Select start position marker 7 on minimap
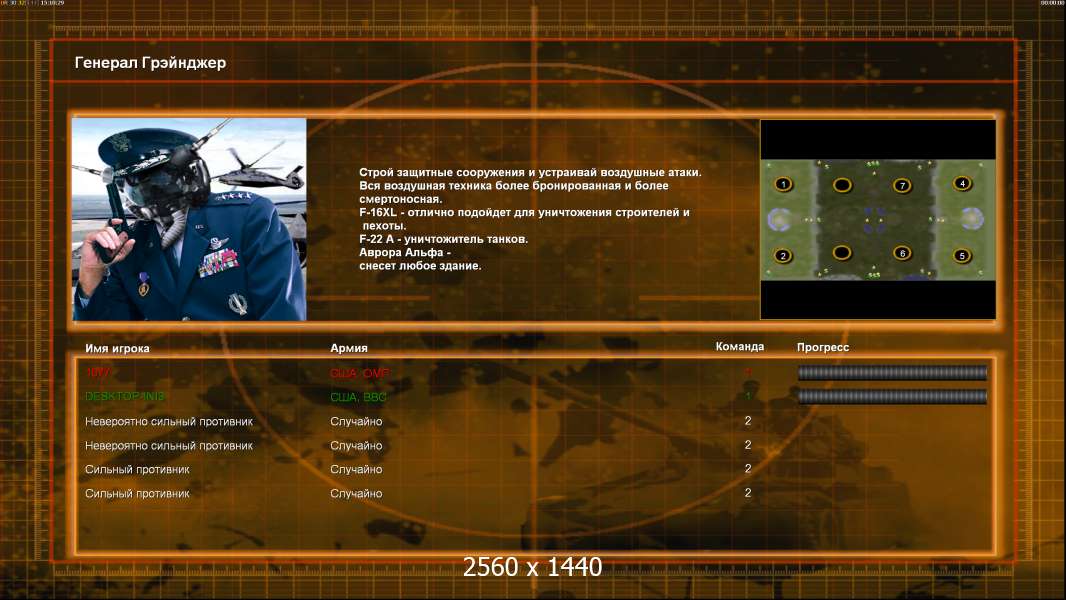Viewport: 1066px width, 600px height. (902, 185)
